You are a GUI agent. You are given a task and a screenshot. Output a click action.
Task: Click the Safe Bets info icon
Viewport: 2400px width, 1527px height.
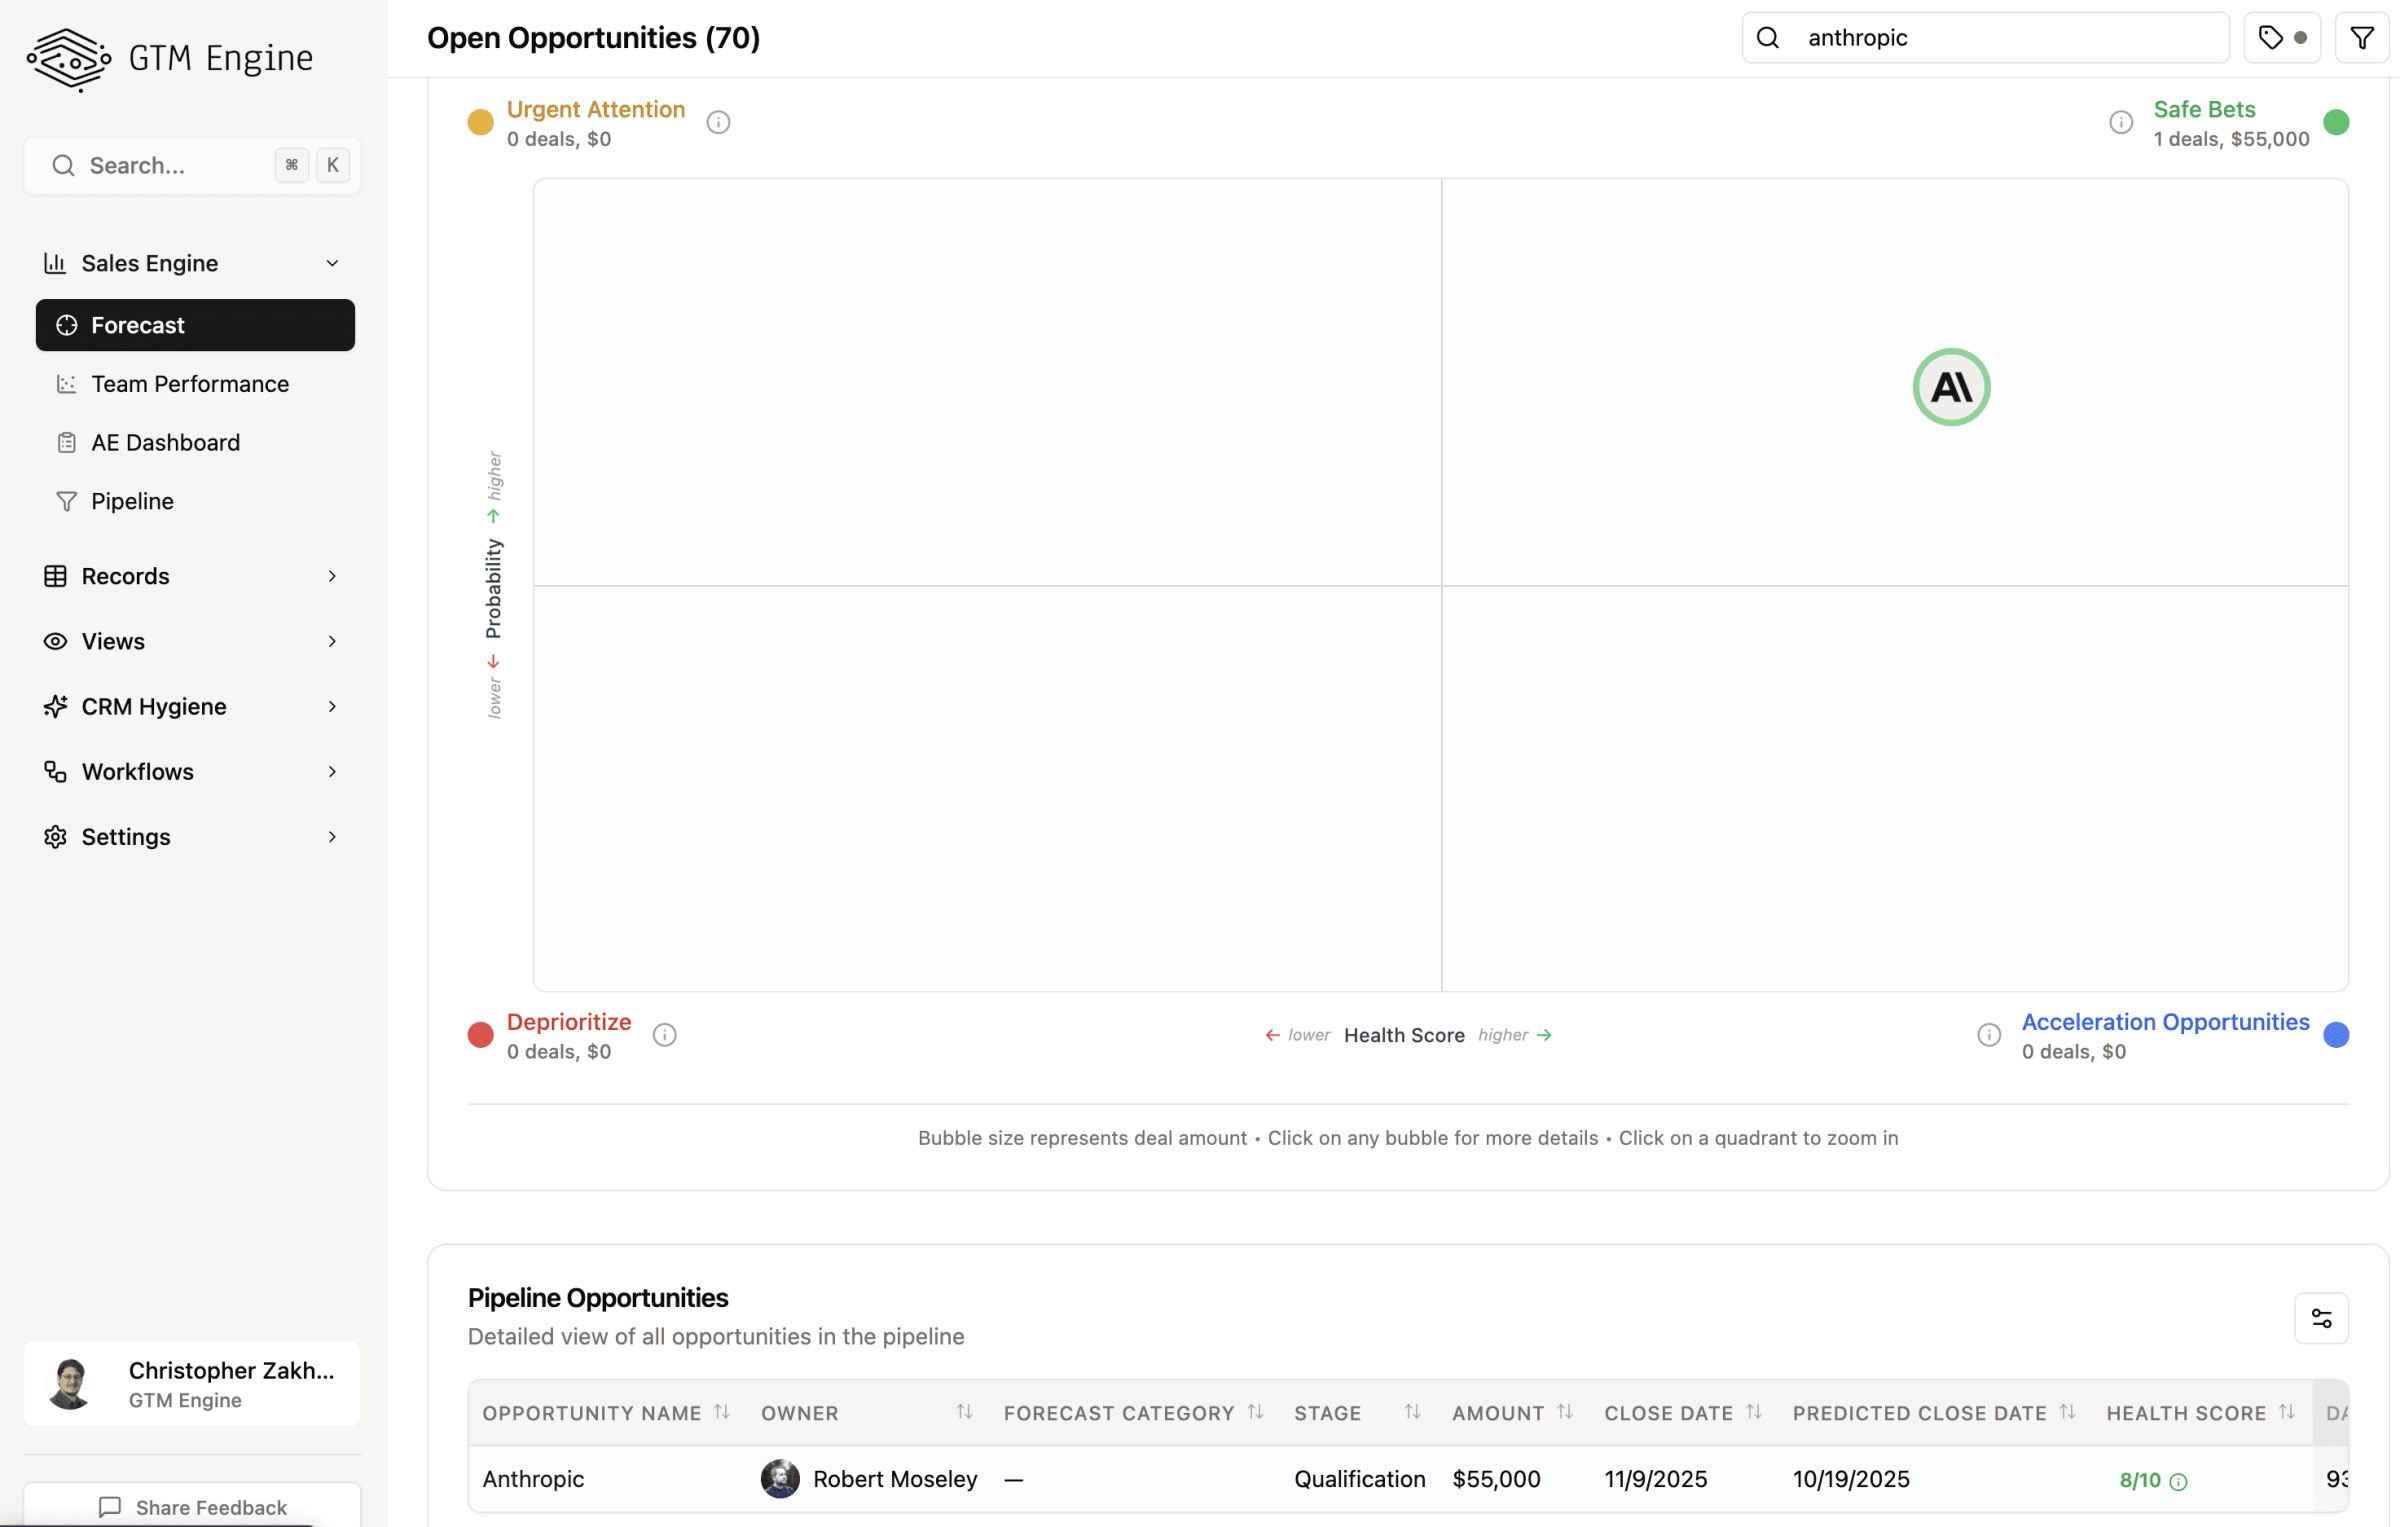[x=2120, y=122]
